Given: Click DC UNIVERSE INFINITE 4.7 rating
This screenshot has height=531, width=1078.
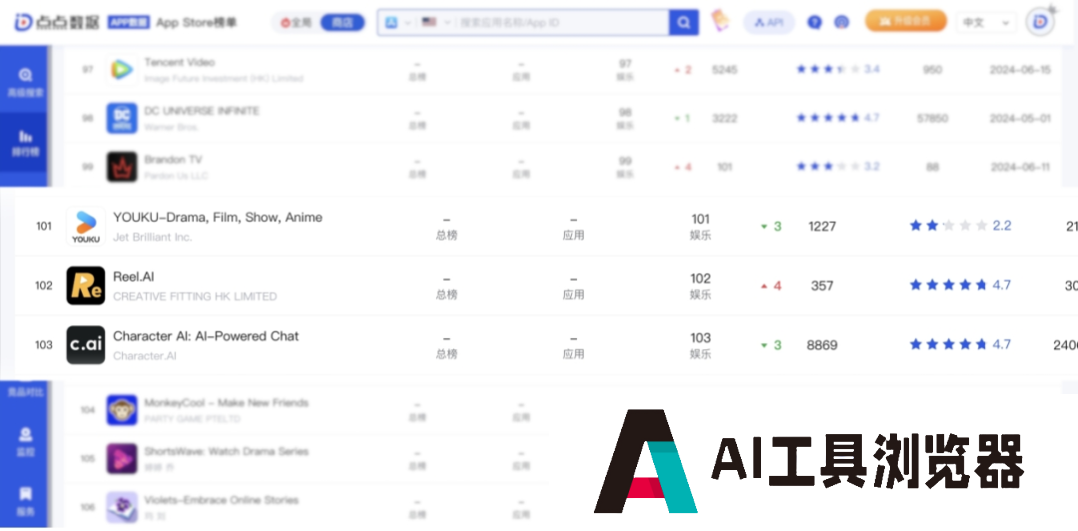Looking at the screenshot, I should click(838, 118).
